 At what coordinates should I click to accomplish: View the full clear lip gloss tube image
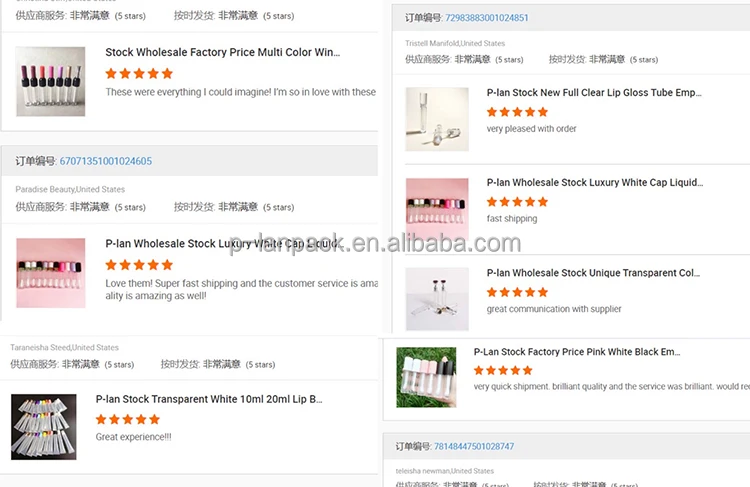point(437,119)
